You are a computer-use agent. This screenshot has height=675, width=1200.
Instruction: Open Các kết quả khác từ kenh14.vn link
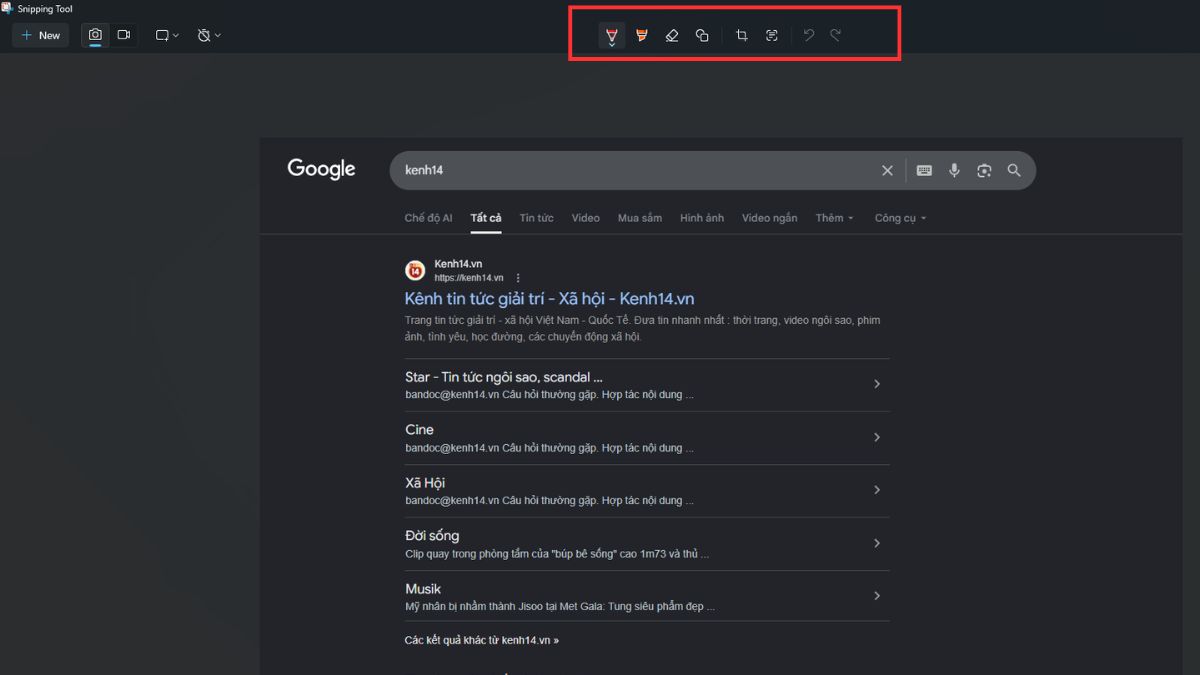pos(482,640)
